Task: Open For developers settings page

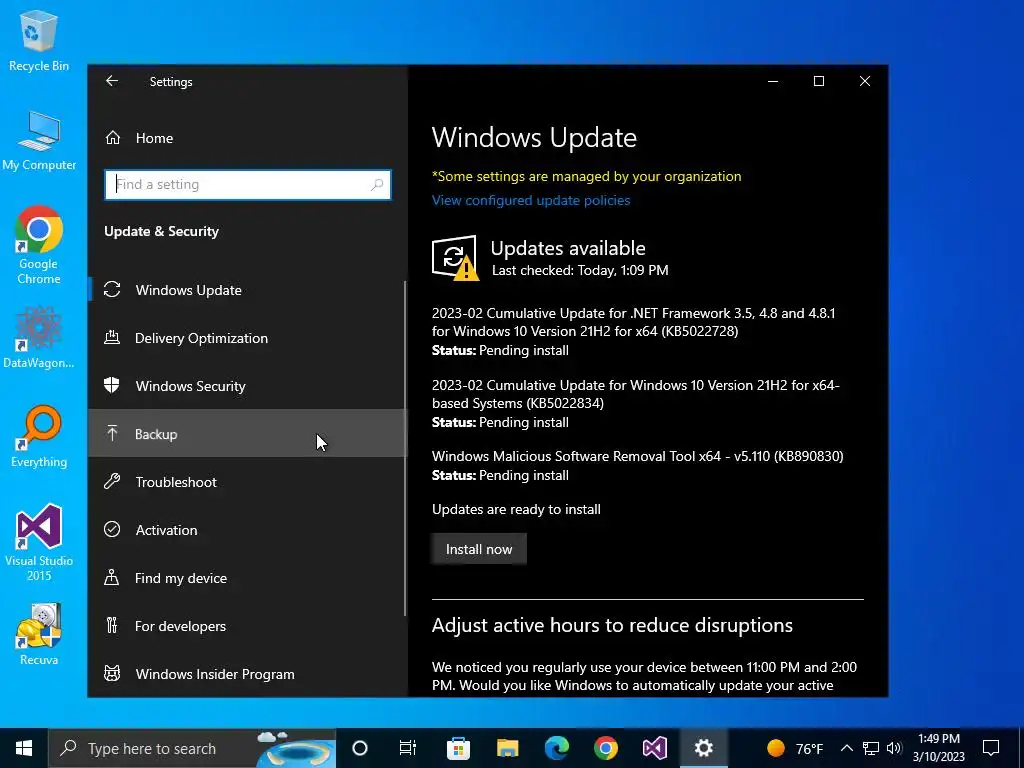Action: 247,626
